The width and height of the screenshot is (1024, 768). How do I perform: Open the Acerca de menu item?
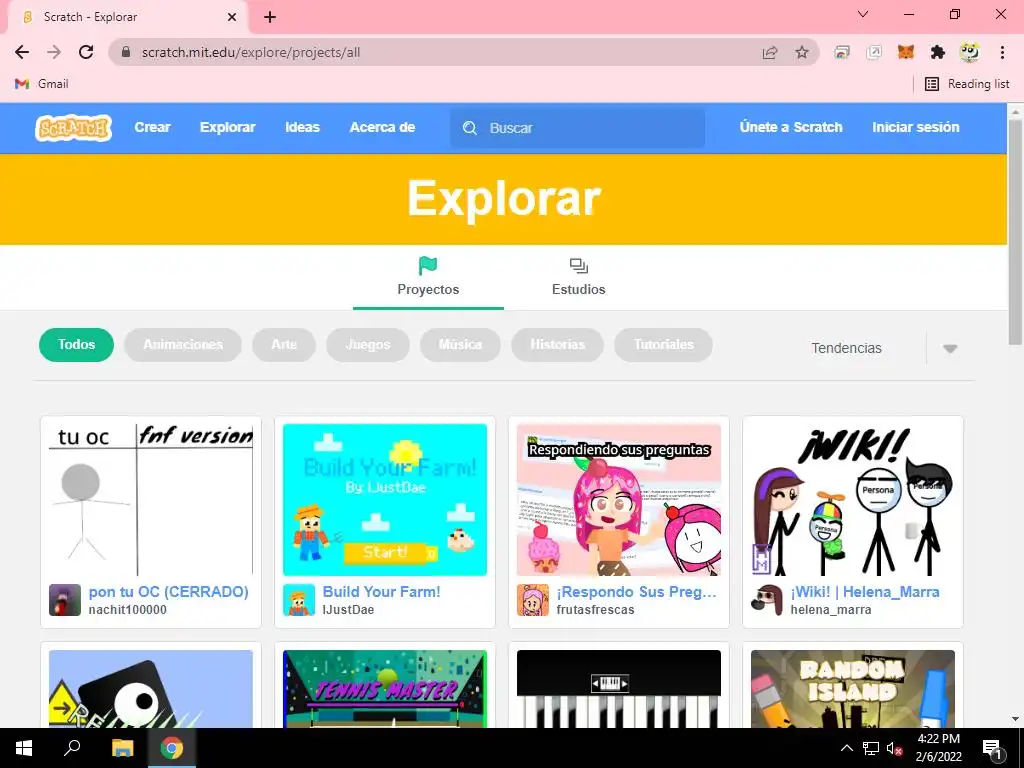[x=382, y=127]
